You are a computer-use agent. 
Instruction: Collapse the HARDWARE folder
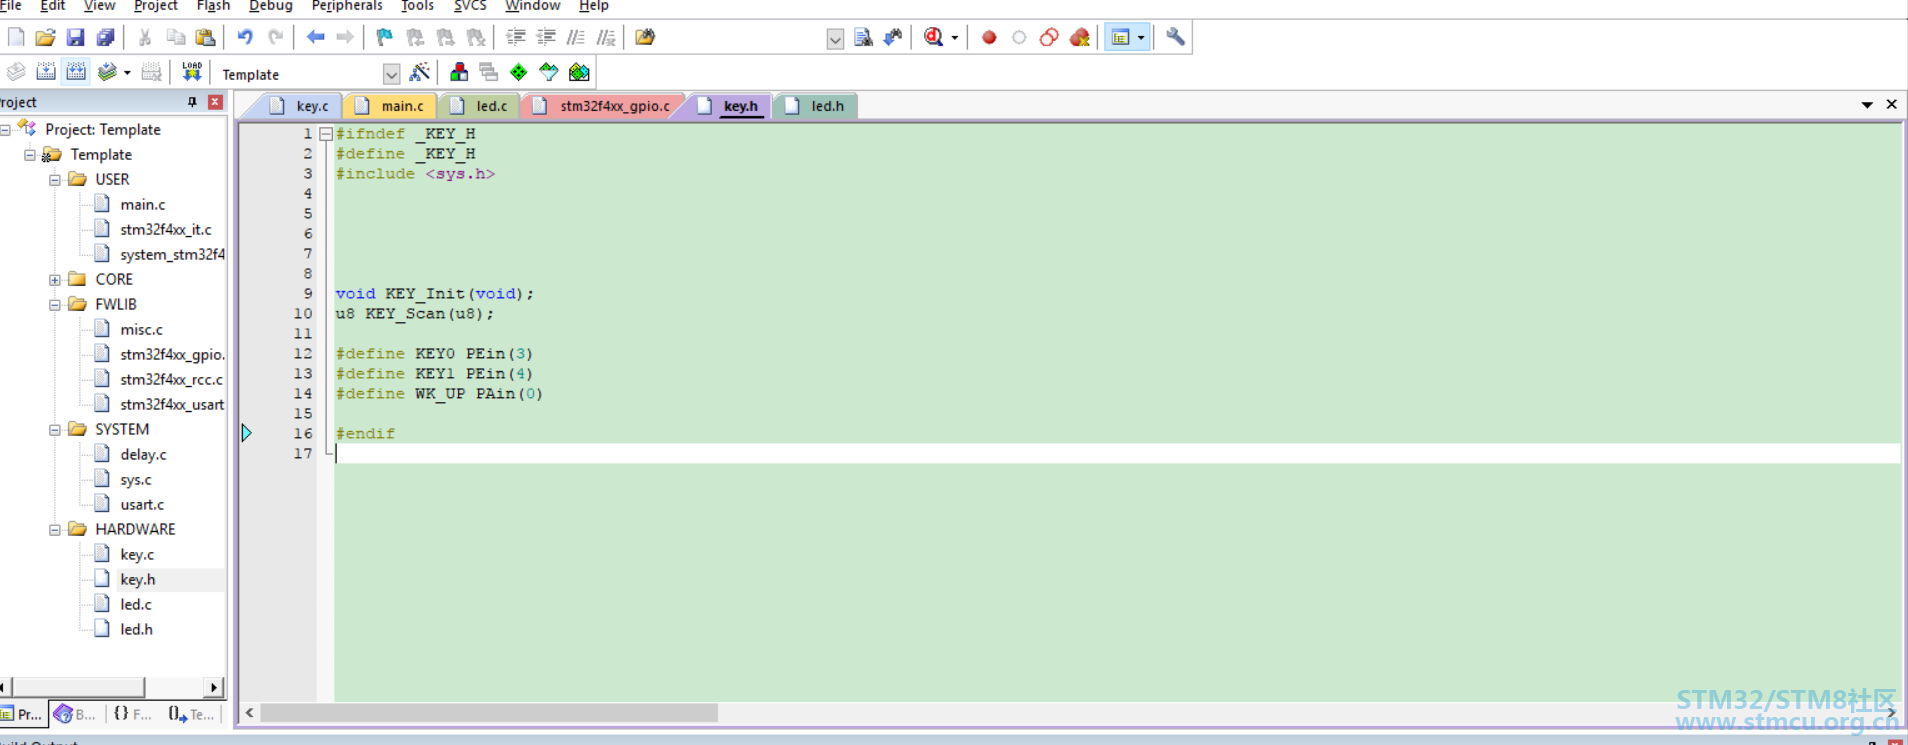point(55,530)
